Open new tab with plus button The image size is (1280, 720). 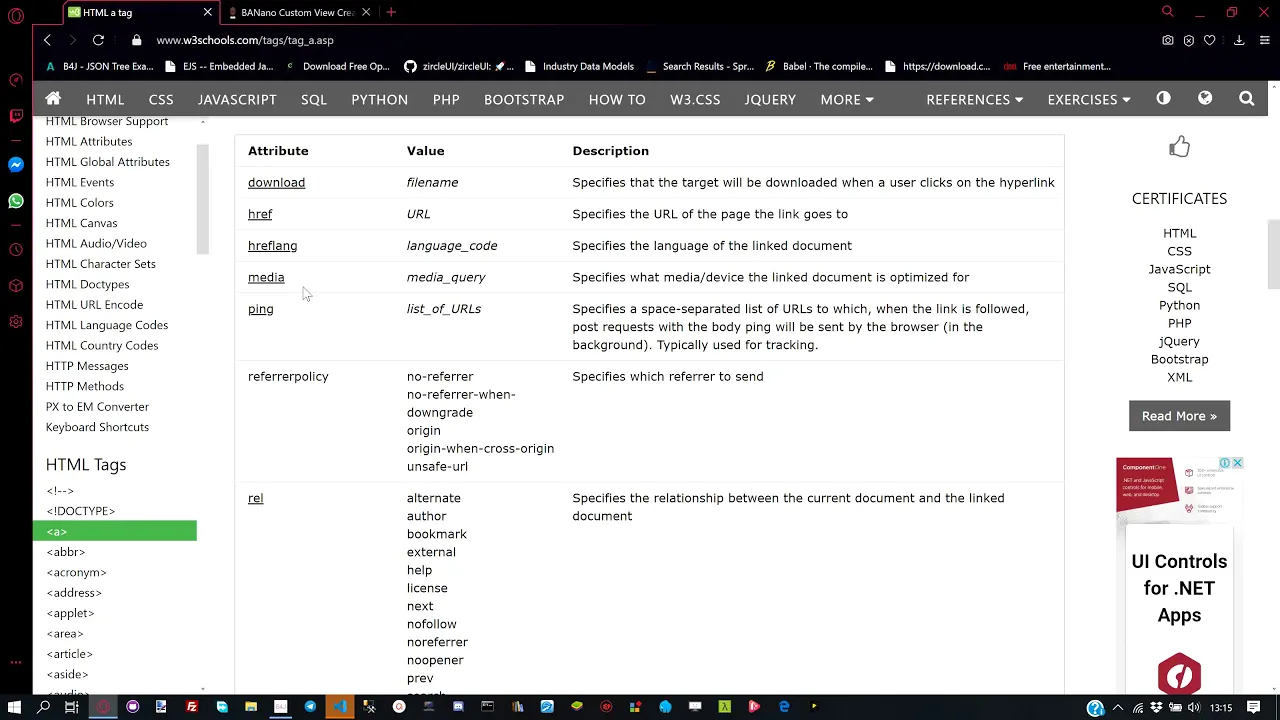tap(391, 12)
